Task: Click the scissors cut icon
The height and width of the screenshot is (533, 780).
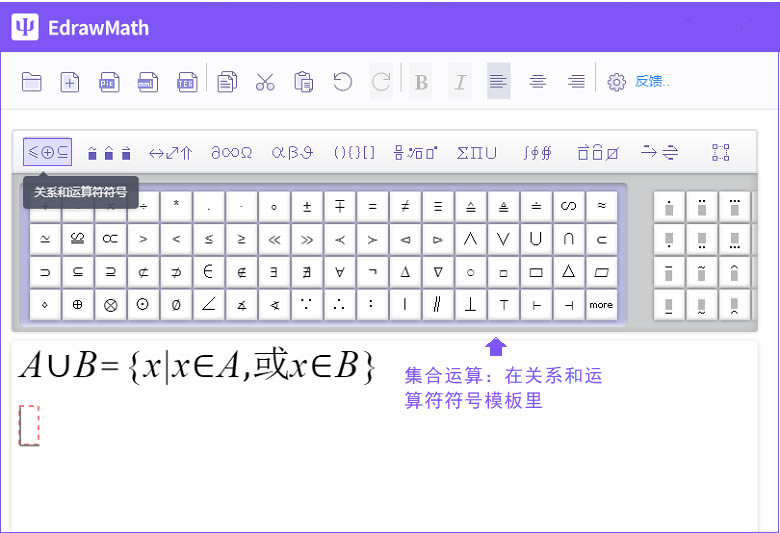Action: coord(265,82)
